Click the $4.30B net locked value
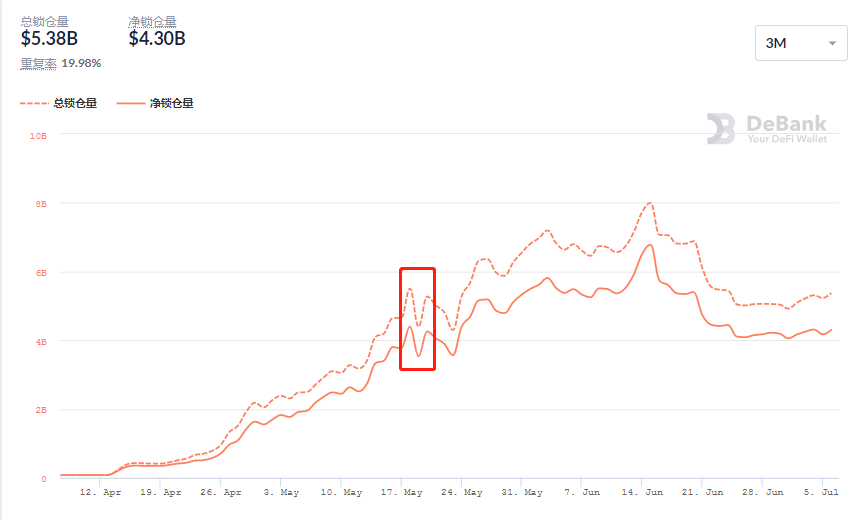The width and height of the screenshot is (864, 520). point(156,39)
